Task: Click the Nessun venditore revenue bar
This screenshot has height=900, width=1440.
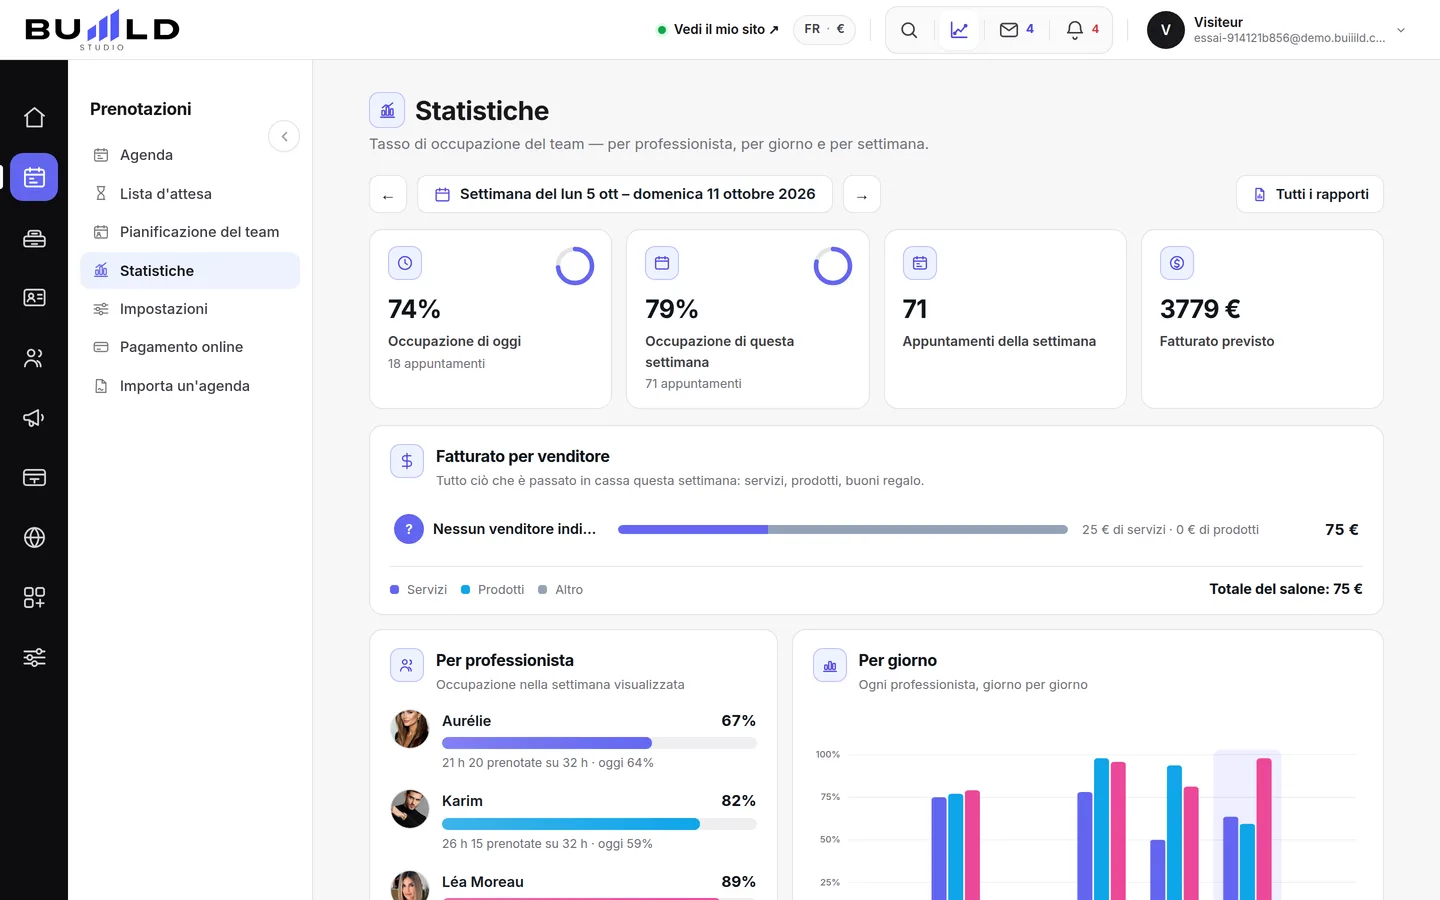Action: 843,529
